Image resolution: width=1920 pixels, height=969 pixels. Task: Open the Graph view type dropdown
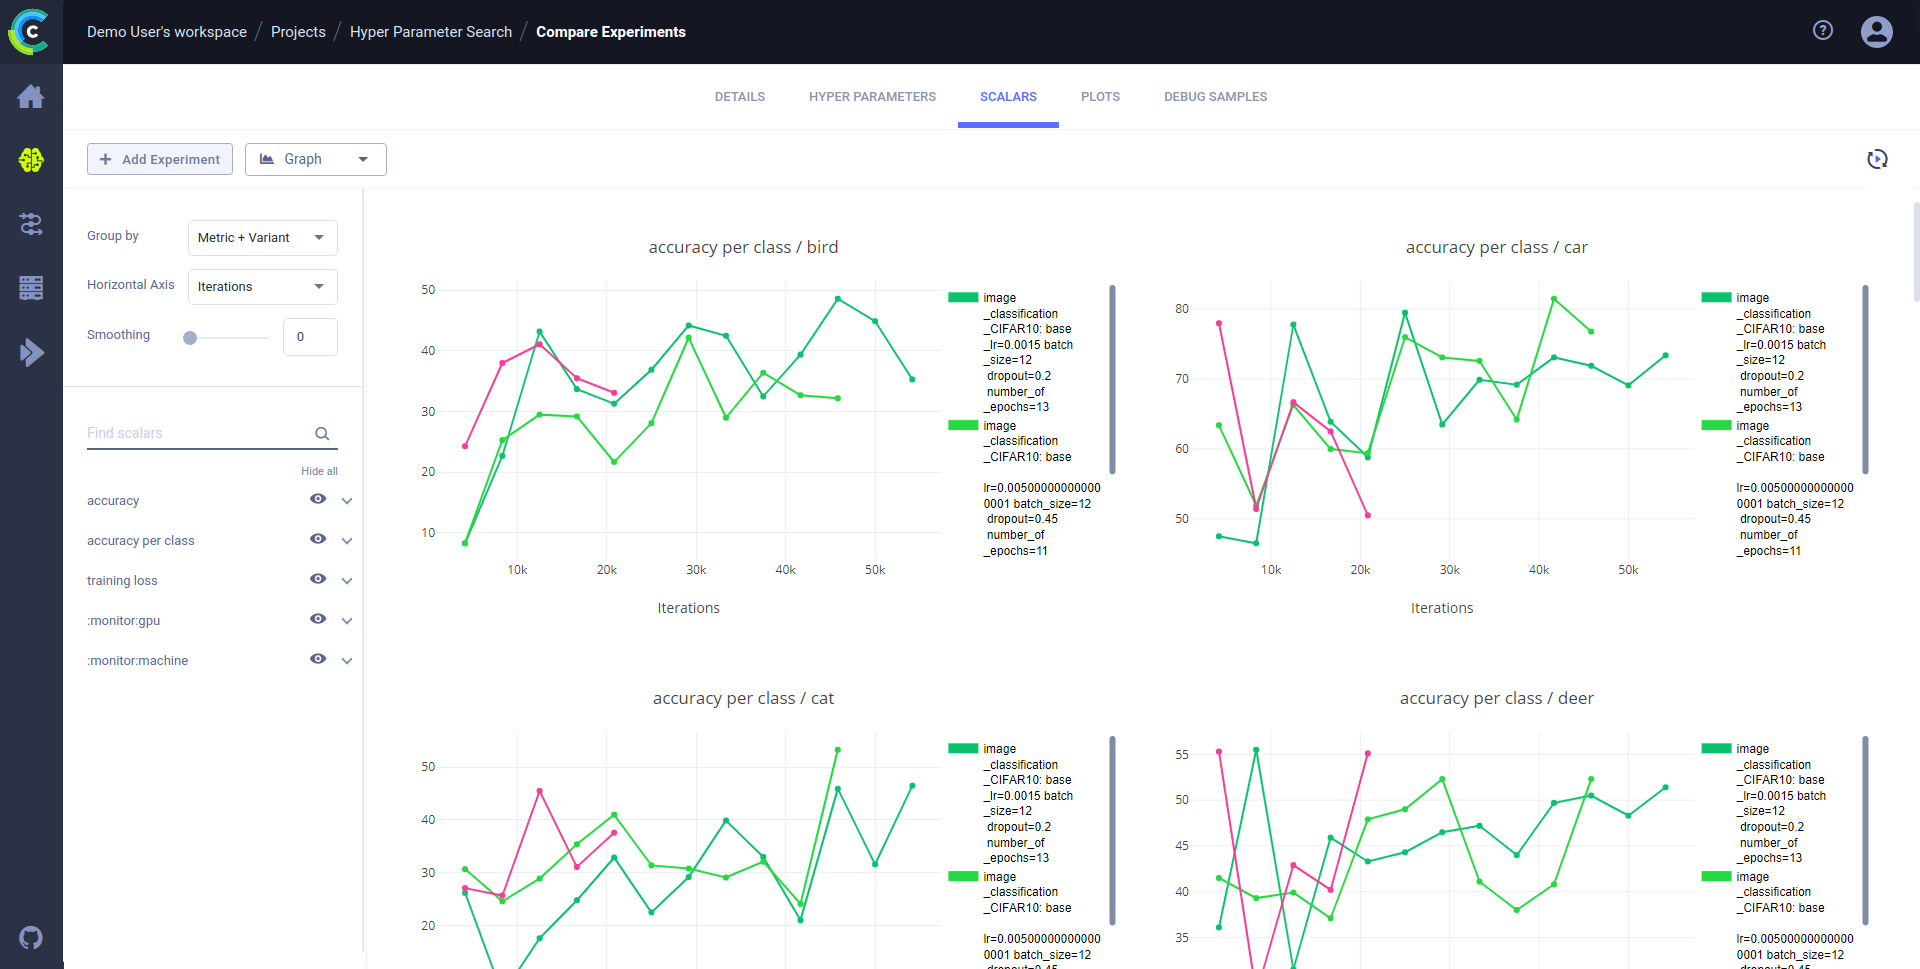coord(316,159)
